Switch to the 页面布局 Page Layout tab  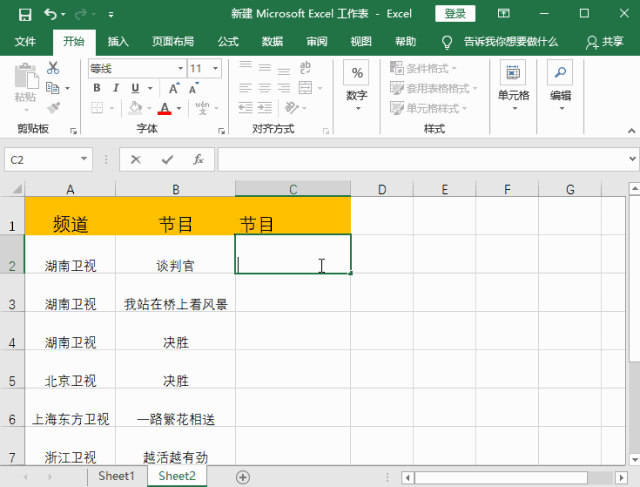pos(173,42)
